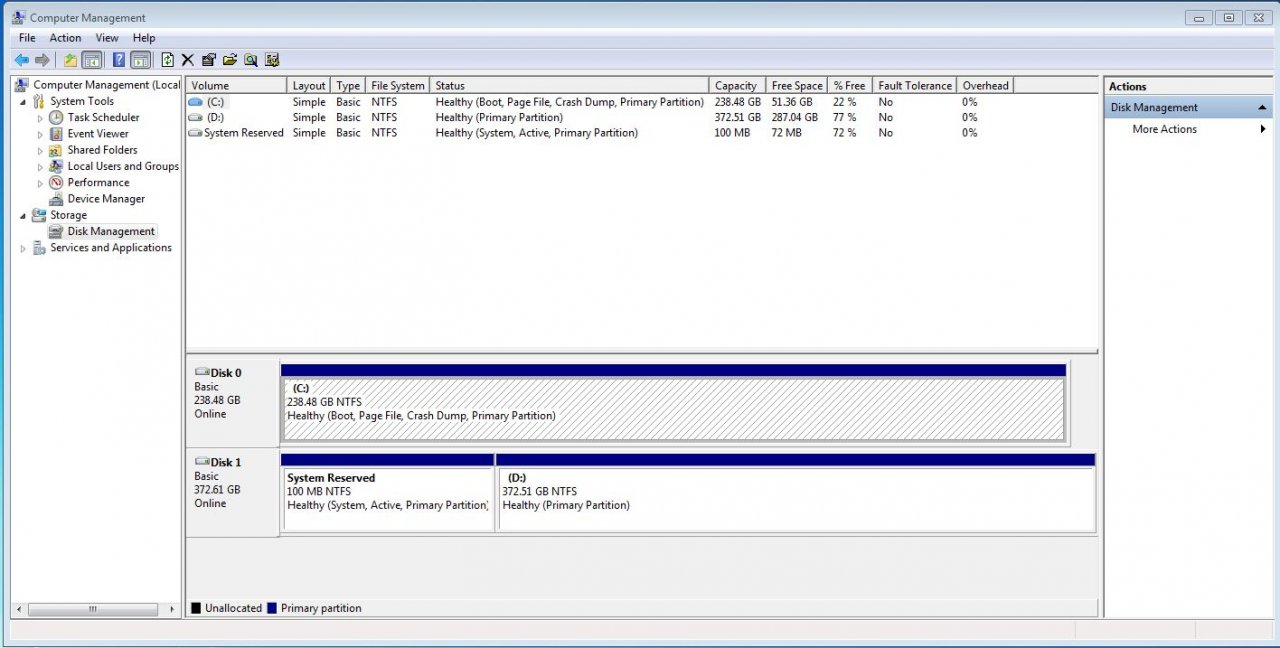Image resolution: width=1280 pixels, height=648 pixels.
Task: Select the Device Manager tree item
Action: coord(106,199)
